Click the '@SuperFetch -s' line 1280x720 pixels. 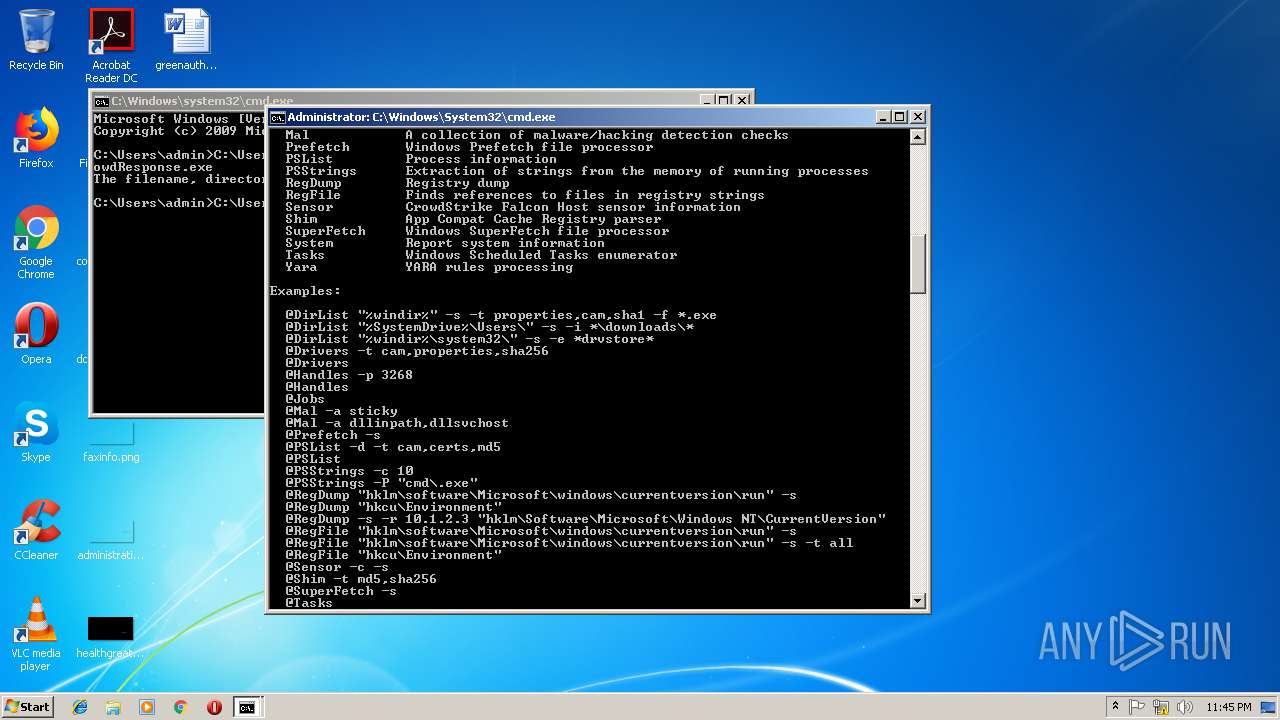[x=341, y=591]
